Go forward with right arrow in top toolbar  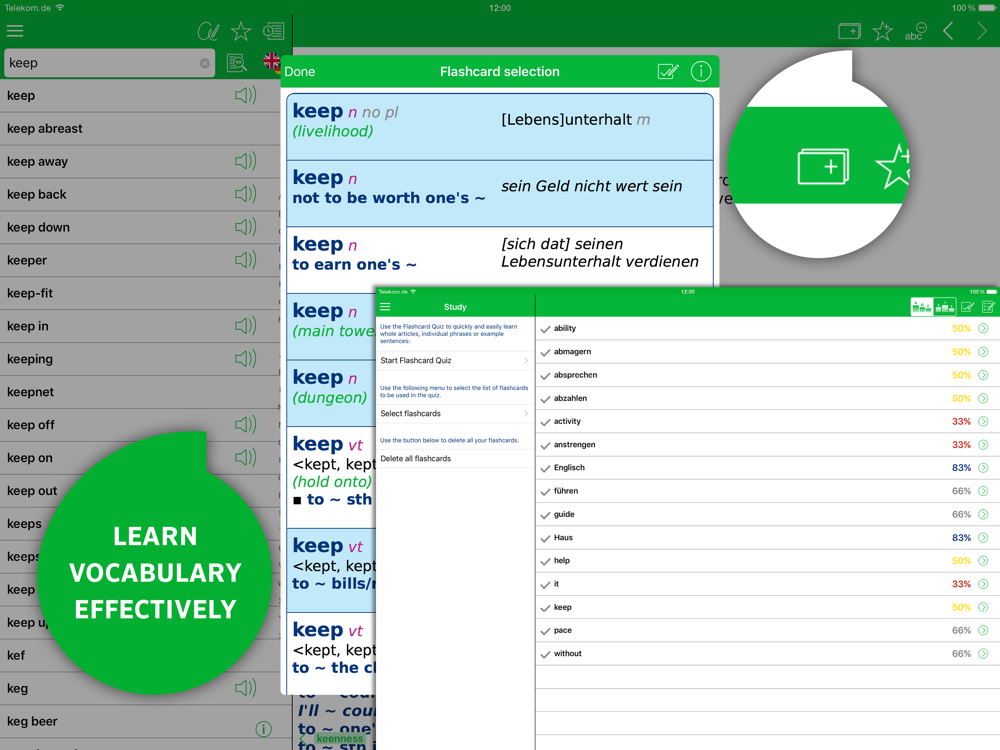tap(982, 31)
